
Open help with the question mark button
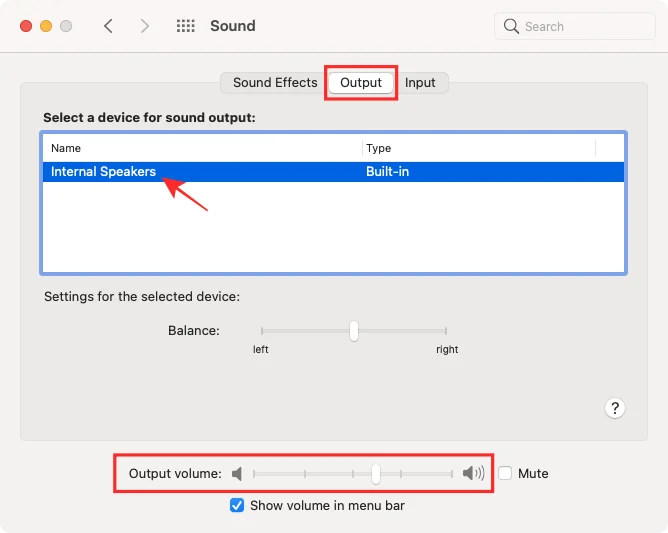point(615,408)
